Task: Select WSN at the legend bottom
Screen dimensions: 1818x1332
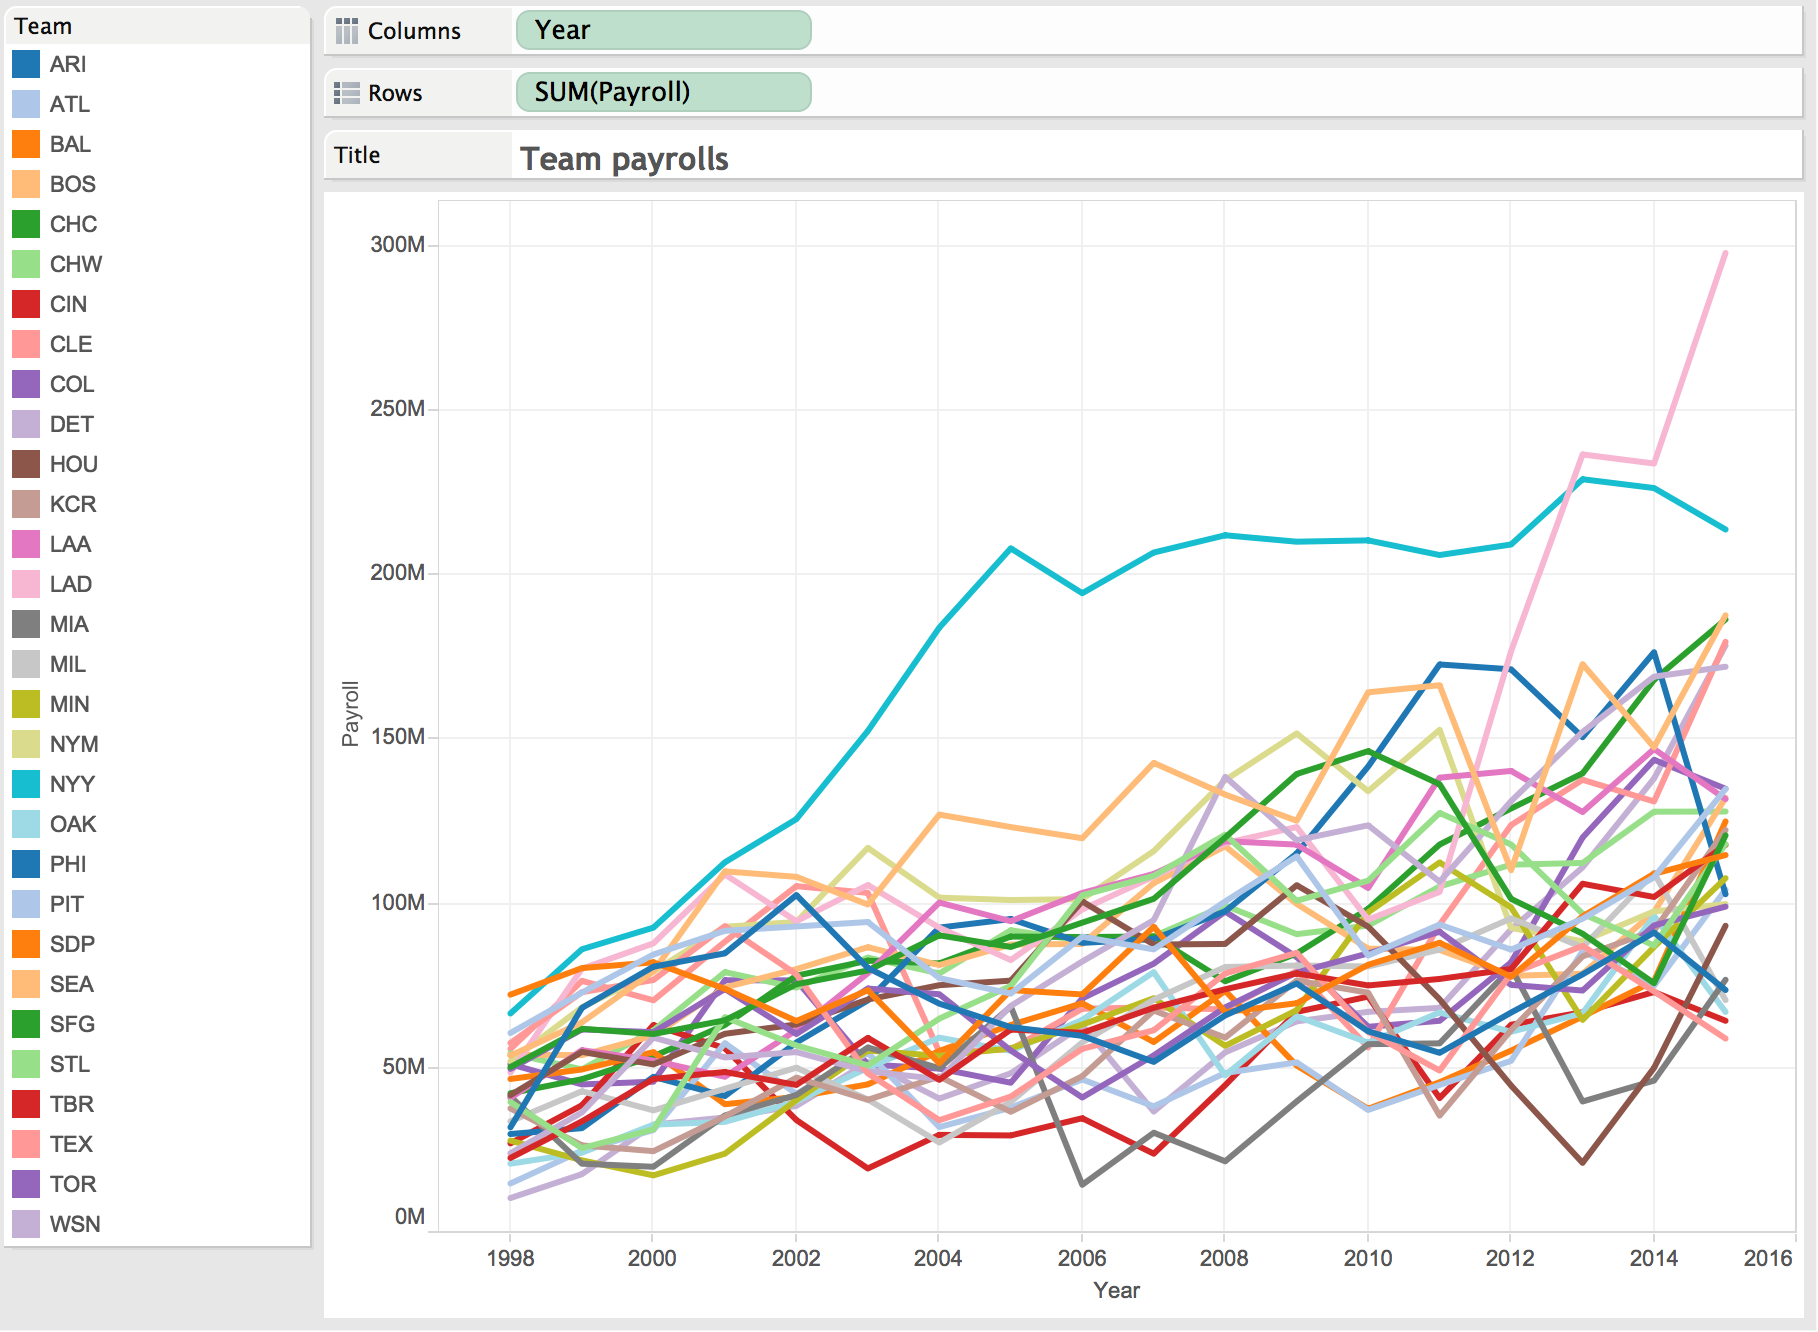Action: click(x=75, y=1224)
